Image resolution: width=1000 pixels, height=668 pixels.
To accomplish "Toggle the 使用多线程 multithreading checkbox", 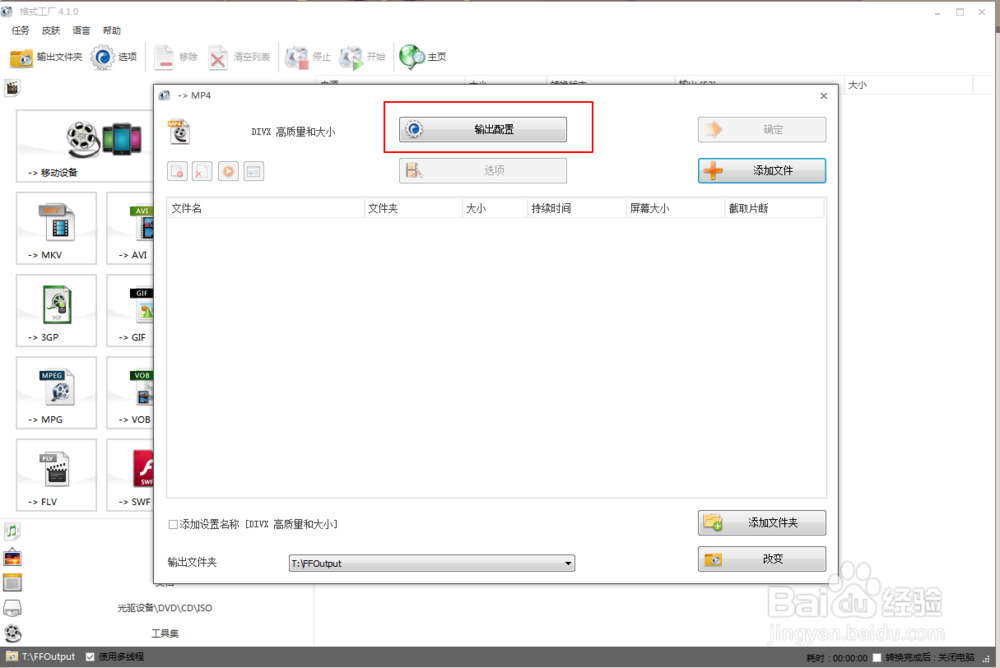I will tap(91, 657).
